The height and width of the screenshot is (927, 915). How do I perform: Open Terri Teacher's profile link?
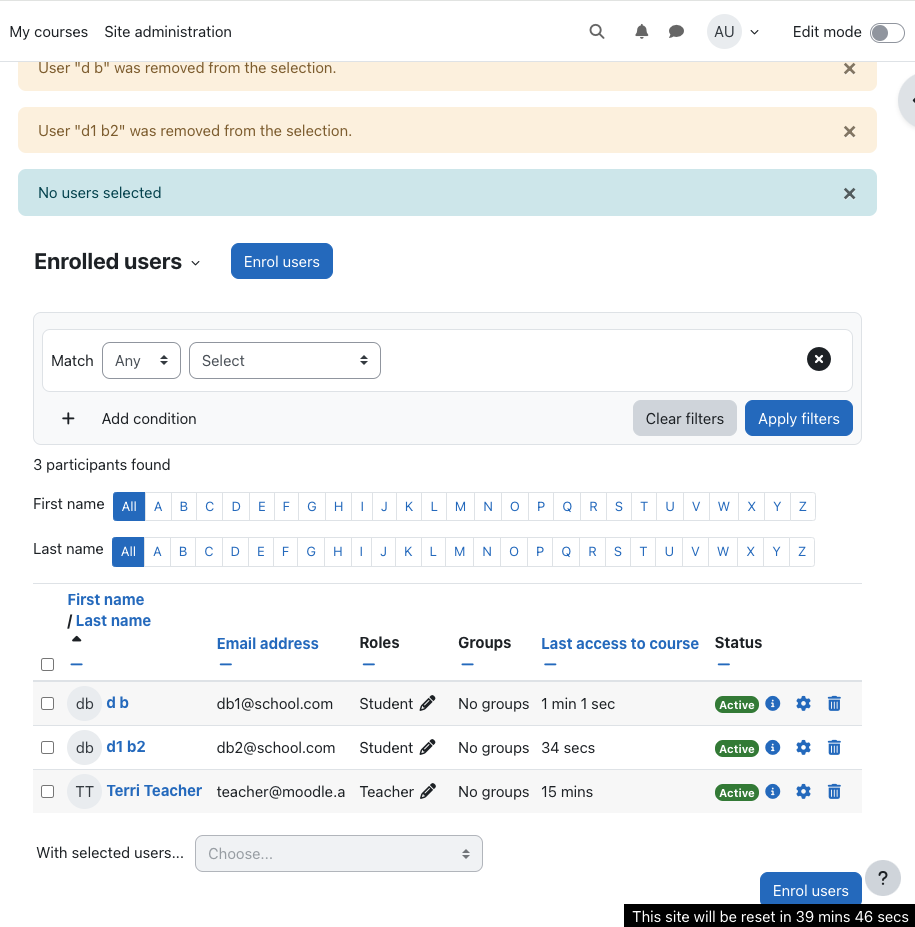click(x=154, y=790)
